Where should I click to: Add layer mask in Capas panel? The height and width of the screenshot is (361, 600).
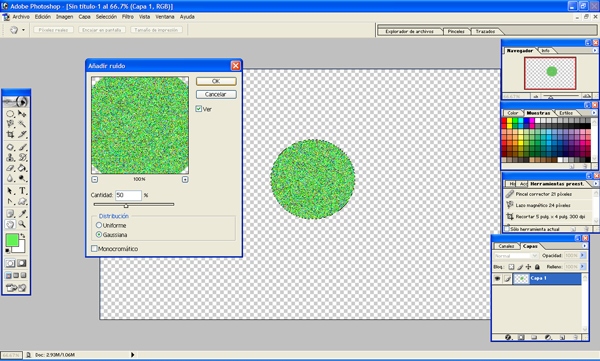[x=521, y=337]
